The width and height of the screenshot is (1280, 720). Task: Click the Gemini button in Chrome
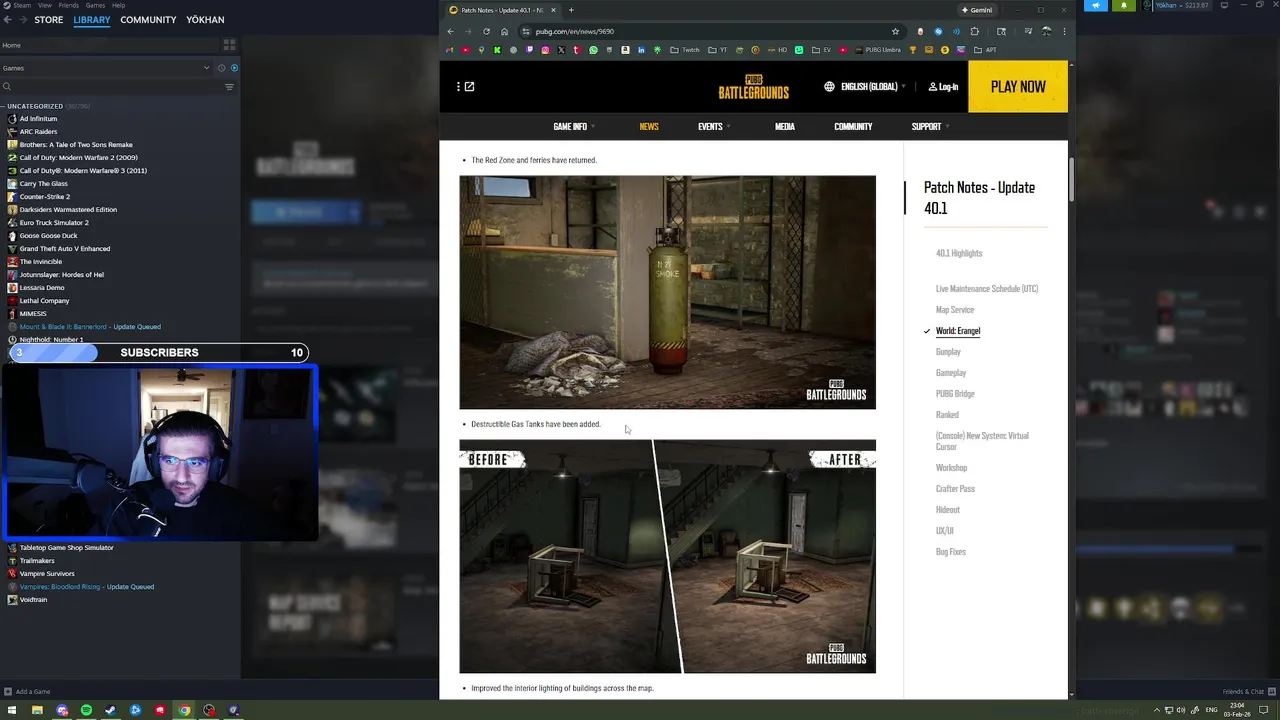(x=977, y=10)
